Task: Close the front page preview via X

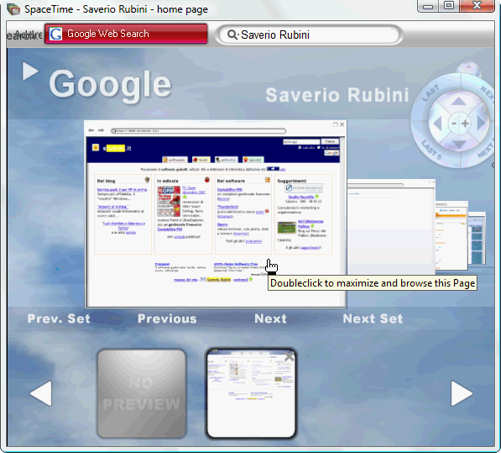Action: [342, 125]
